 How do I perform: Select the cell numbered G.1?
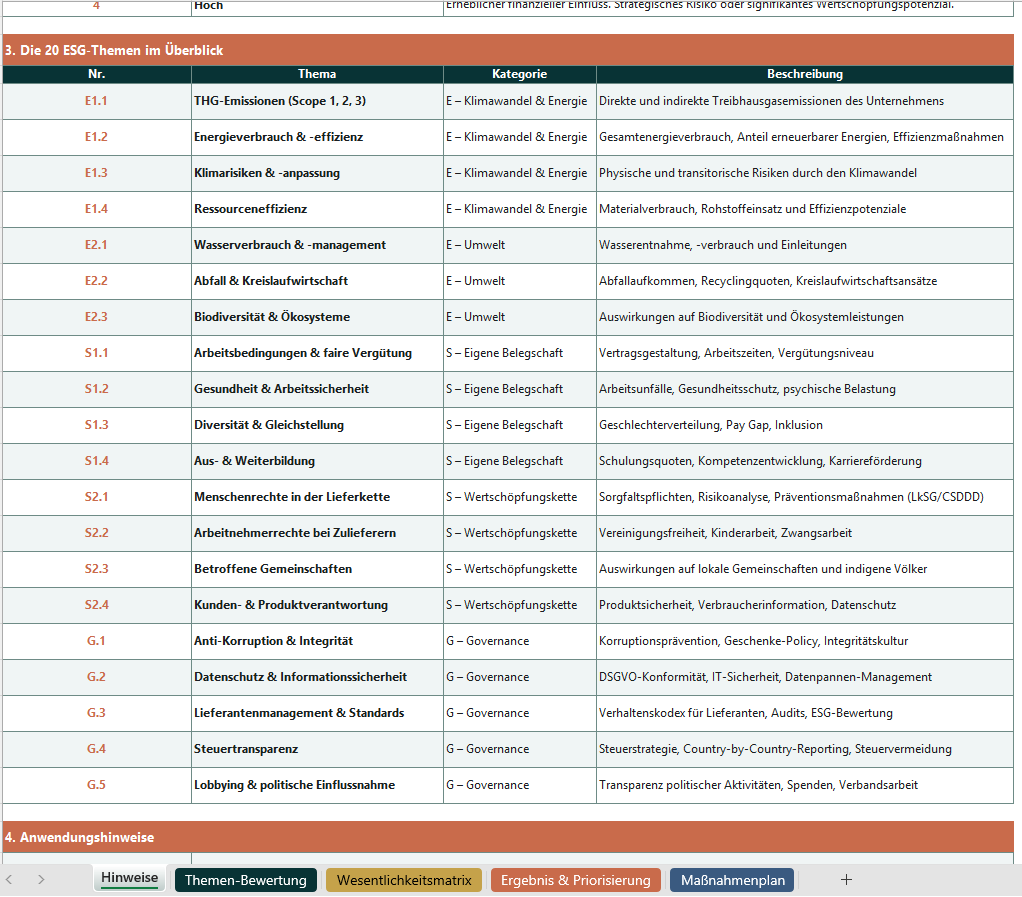click(96, 641)
